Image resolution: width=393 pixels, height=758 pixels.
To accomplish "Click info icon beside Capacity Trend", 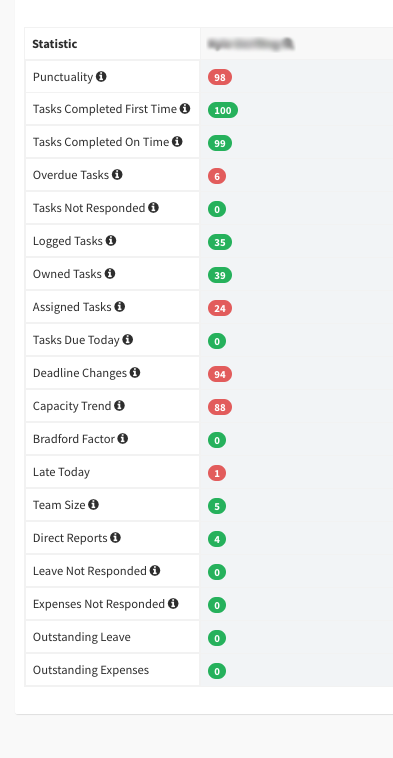I will click(x=119, y=406).
